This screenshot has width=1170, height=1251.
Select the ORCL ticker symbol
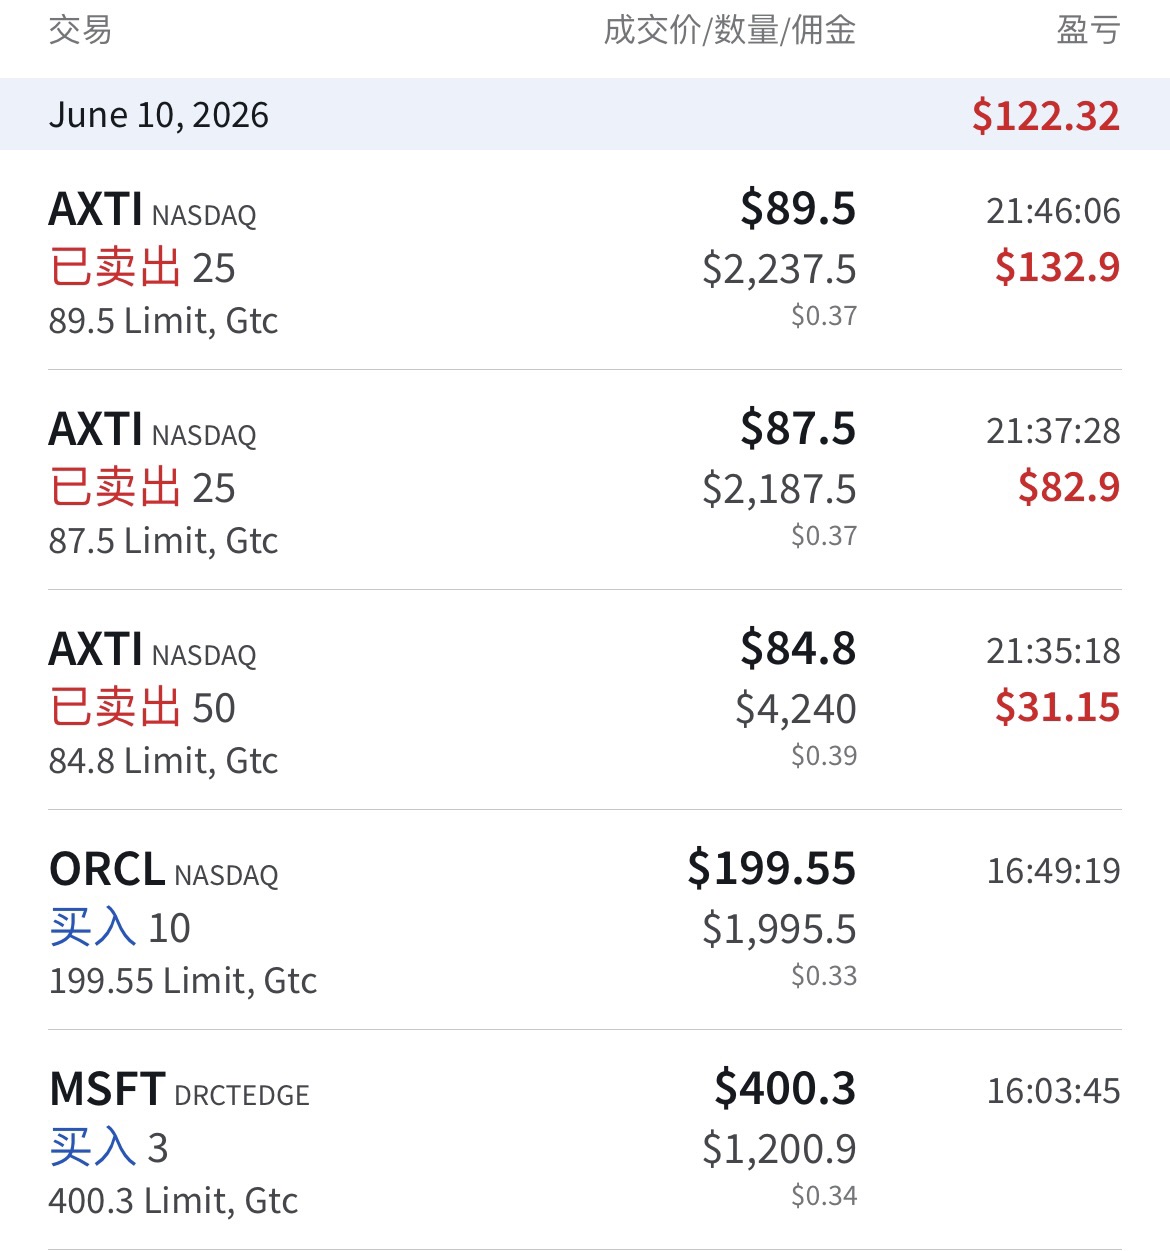click(107, 869)
